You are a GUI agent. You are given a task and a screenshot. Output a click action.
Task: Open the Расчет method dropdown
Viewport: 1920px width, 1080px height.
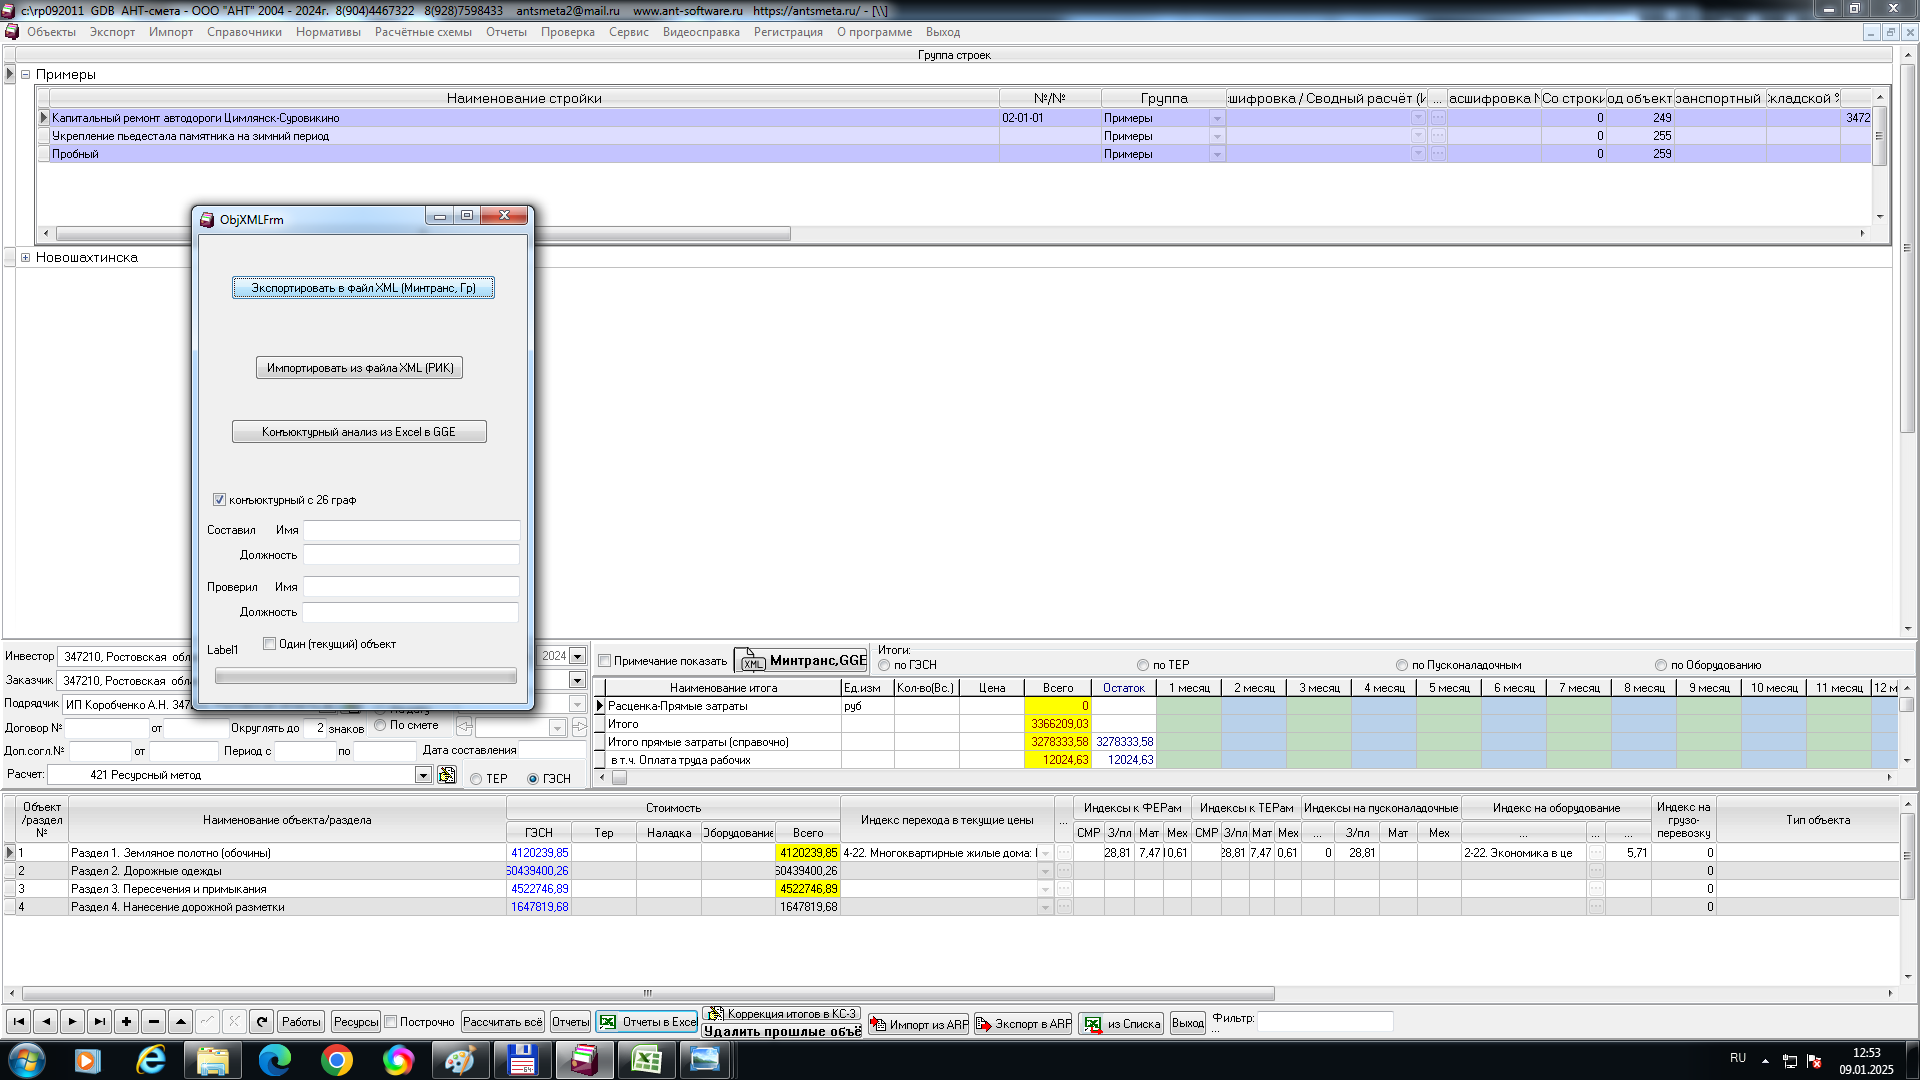click(x=423, y=775)
